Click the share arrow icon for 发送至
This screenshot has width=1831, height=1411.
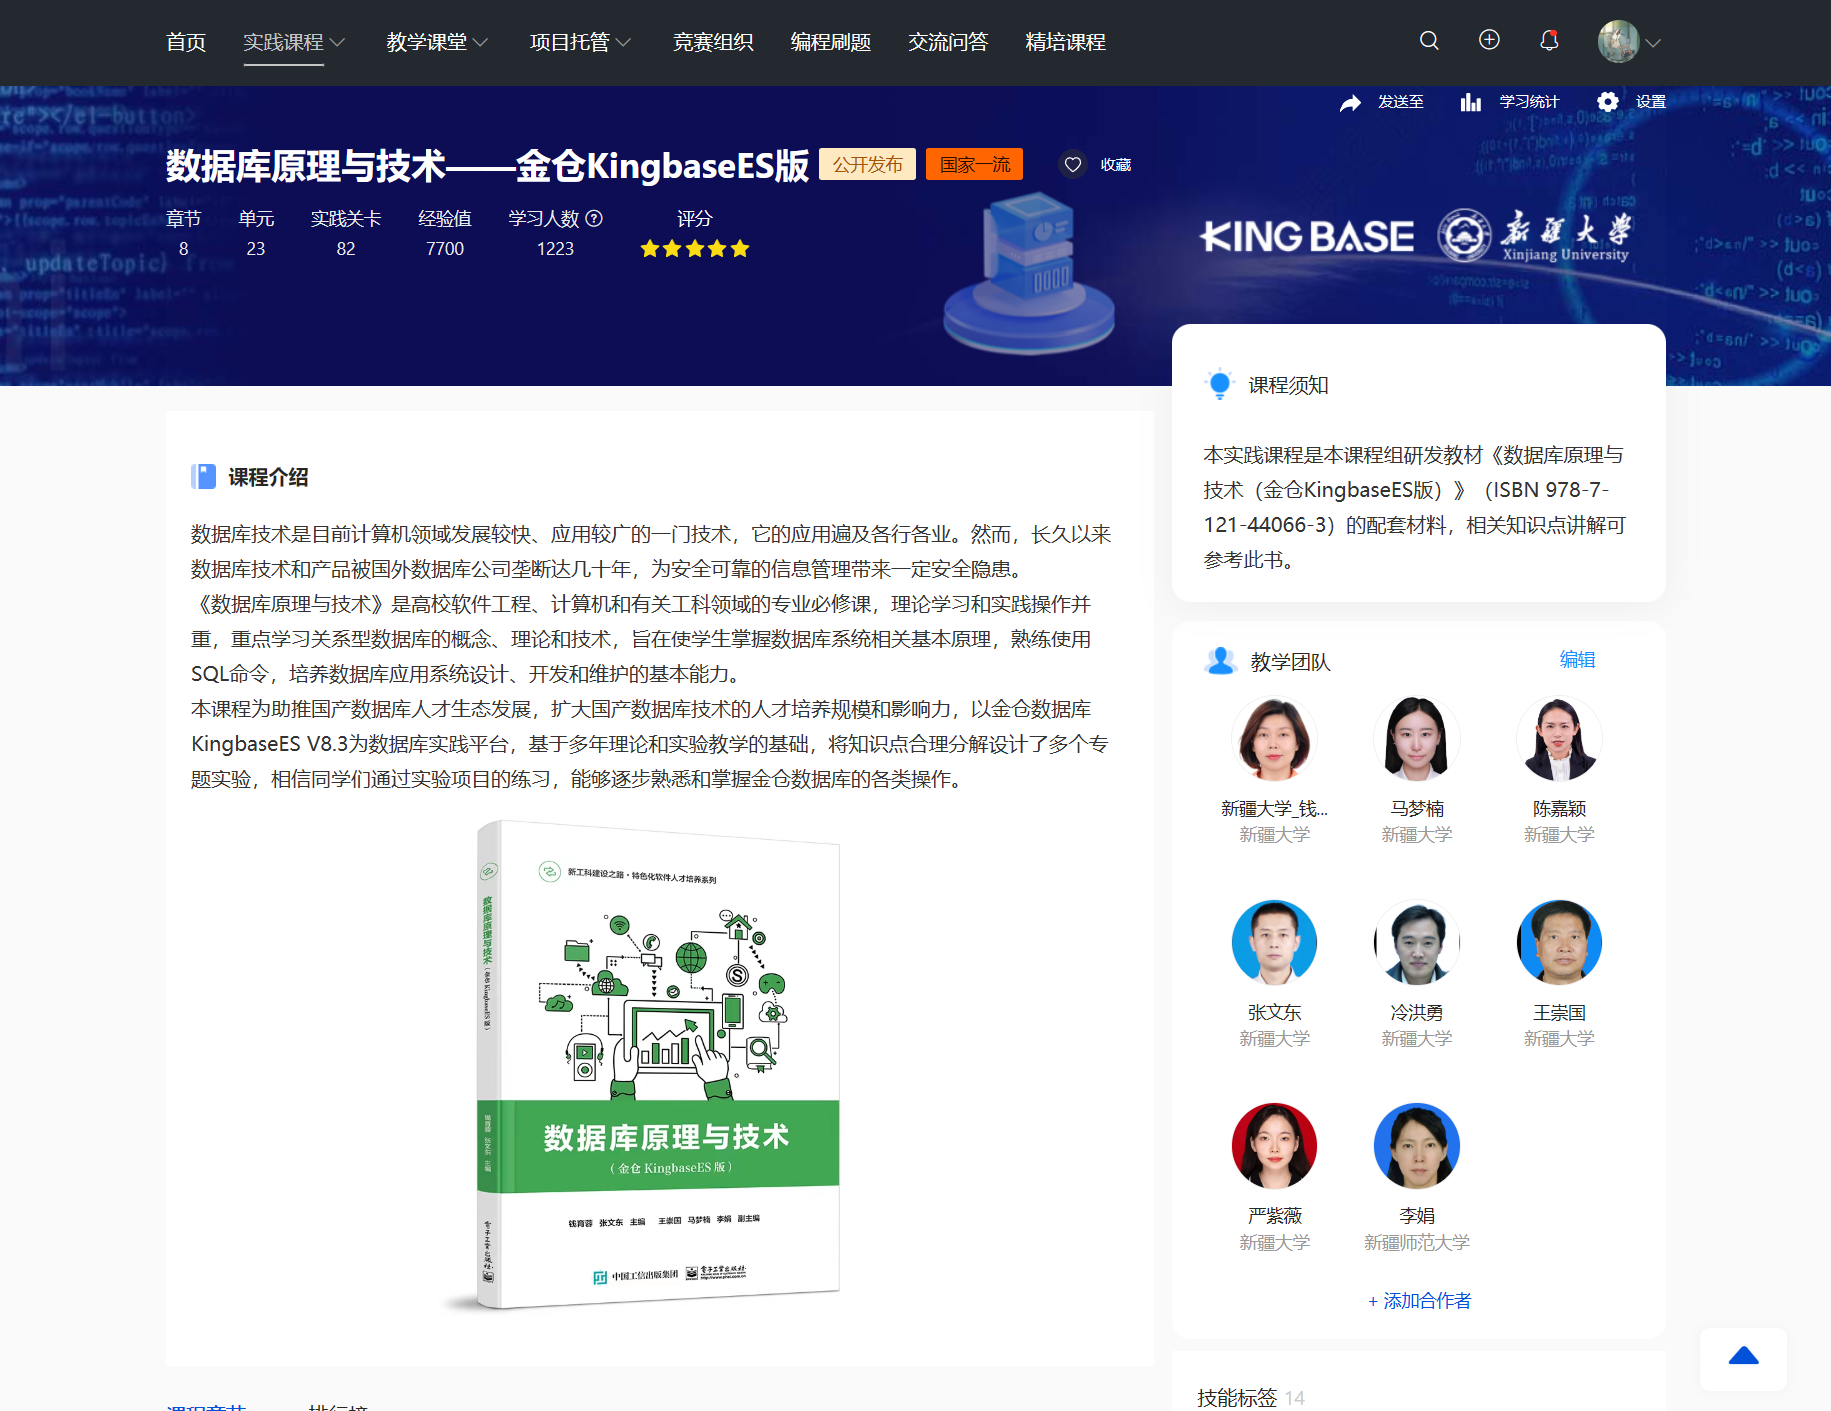coord(1350,102)
